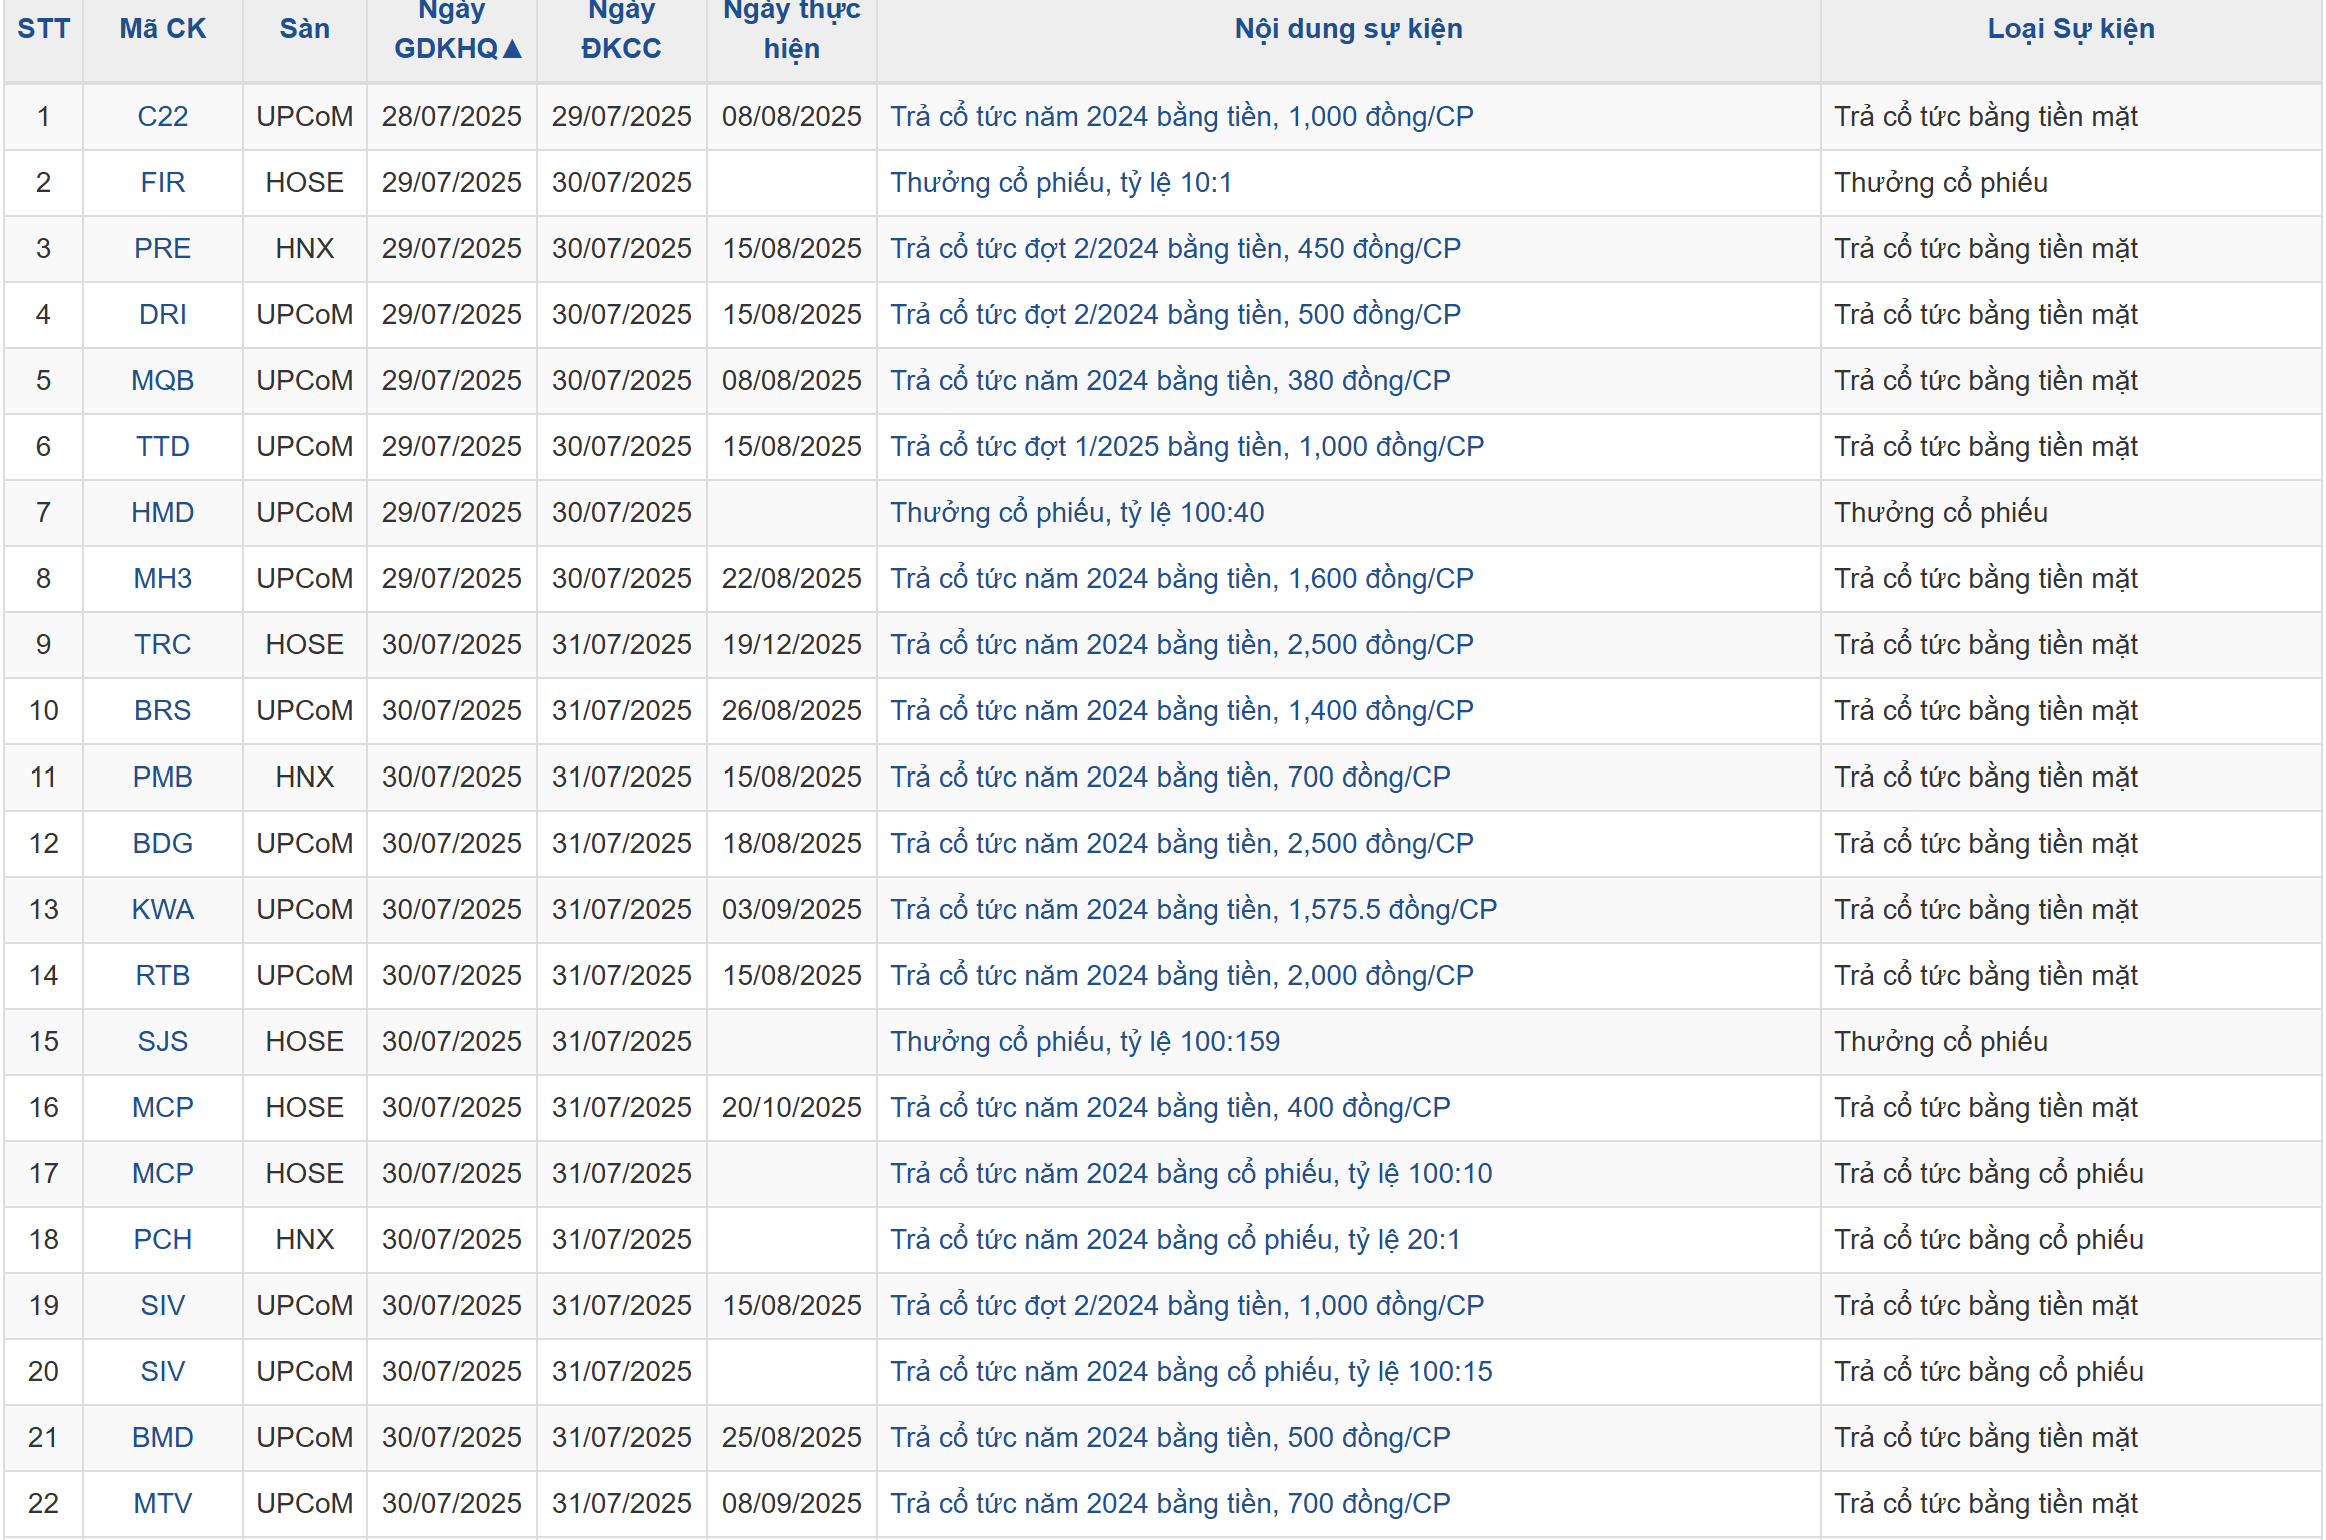Screen dimensions: 2326x1540
Task: Open stock code C22 link
Action: coord(163,117)
